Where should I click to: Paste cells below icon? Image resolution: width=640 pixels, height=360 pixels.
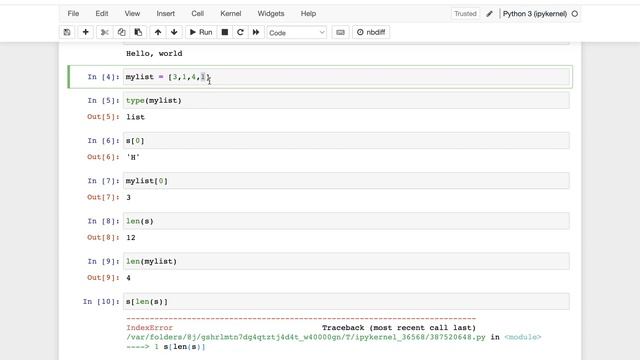(x=138, y=32)
